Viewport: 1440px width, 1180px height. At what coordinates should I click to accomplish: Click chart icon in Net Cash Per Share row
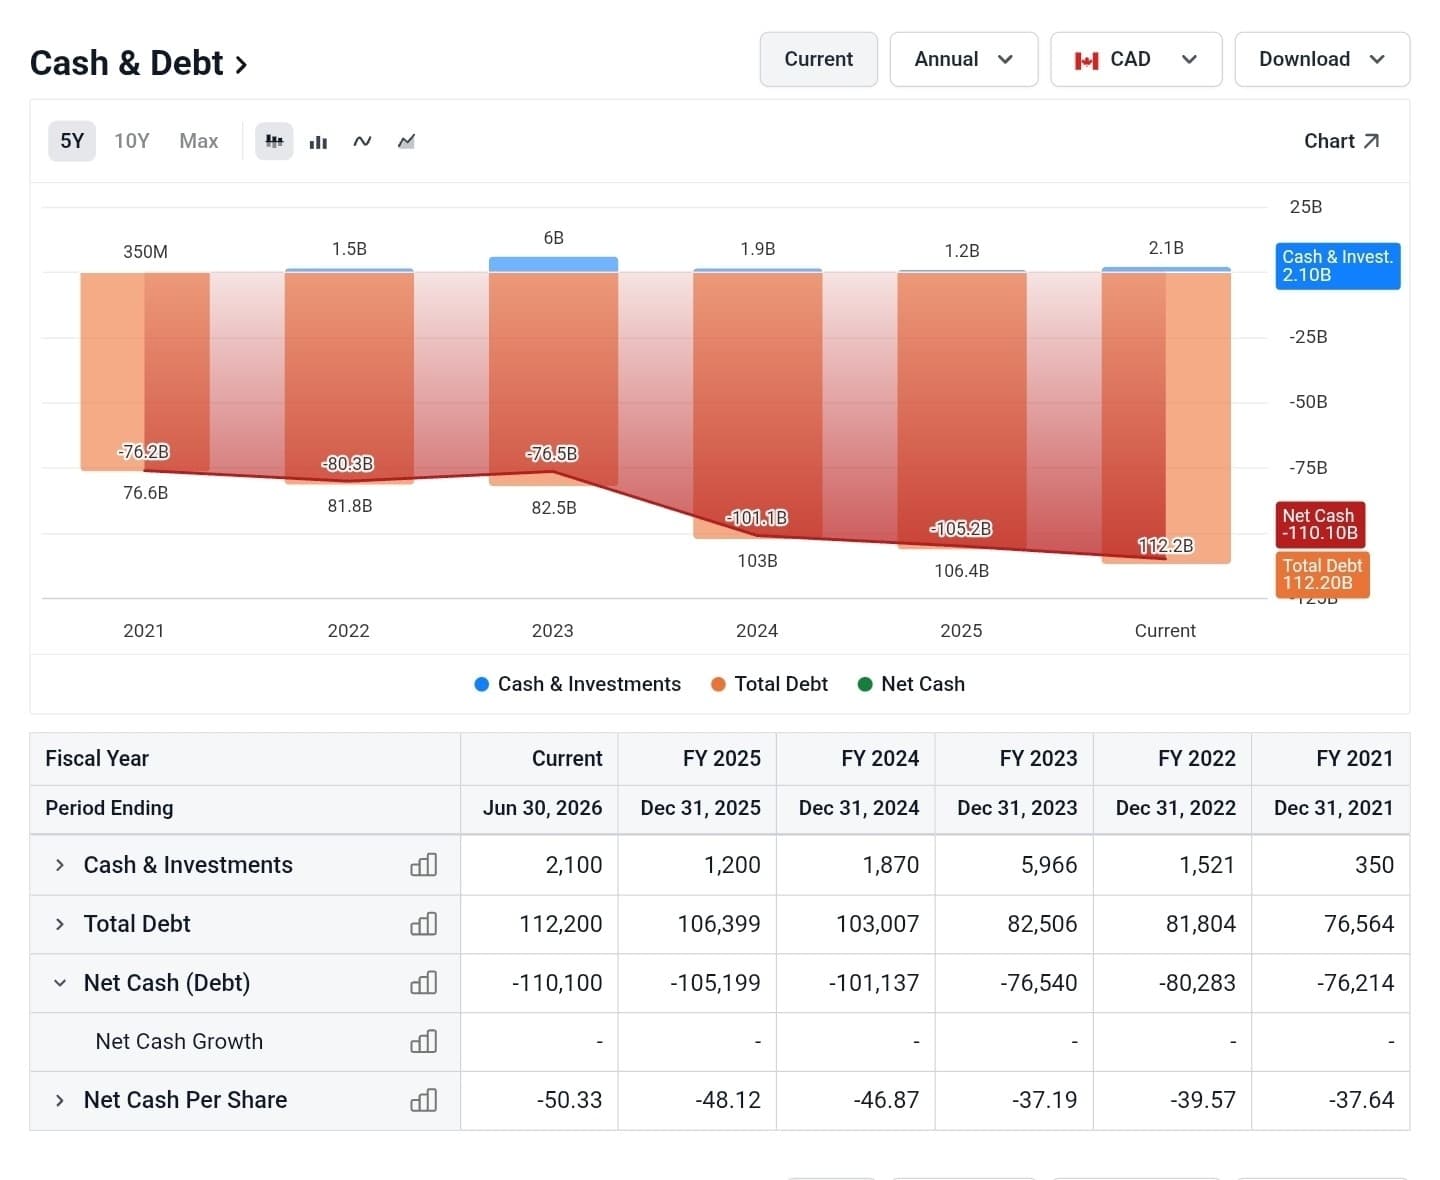(424, 1100)
